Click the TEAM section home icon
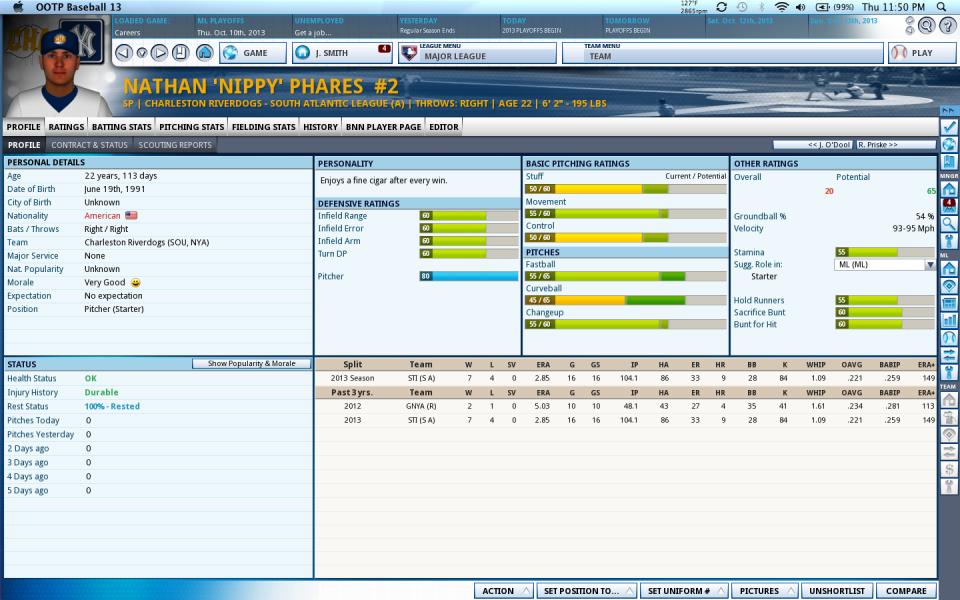This screenshot has width=960, height=600. point(949,400)
